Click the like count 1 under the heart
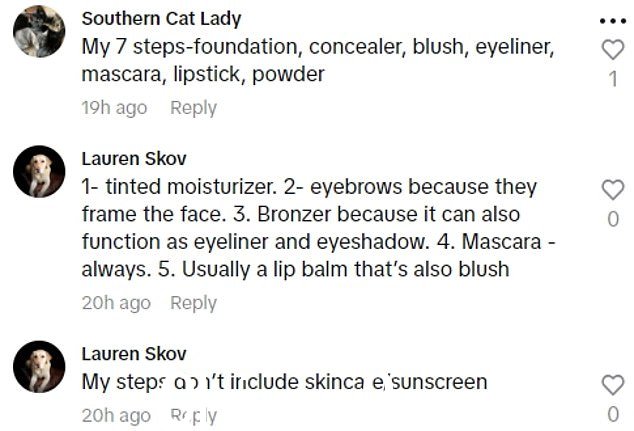Viewport: 634px width, 431px height. [x=613, y=79]
